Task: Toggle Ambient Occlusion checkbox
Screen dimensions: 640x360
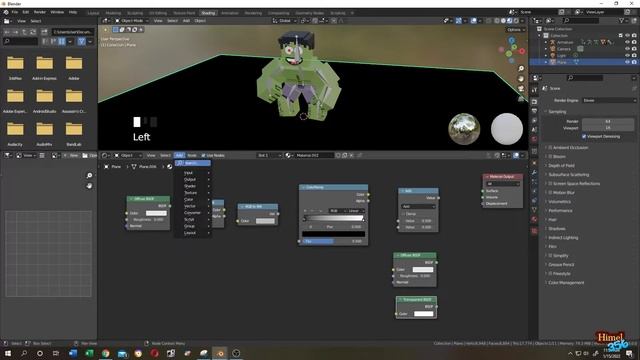Action: [x=550, y=147]
